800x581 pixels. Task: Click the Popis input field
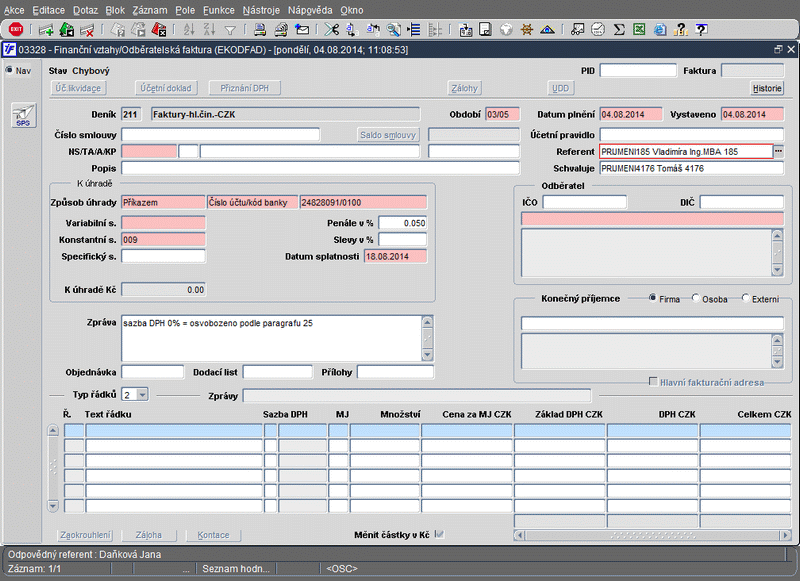click(x=320, y=168)
